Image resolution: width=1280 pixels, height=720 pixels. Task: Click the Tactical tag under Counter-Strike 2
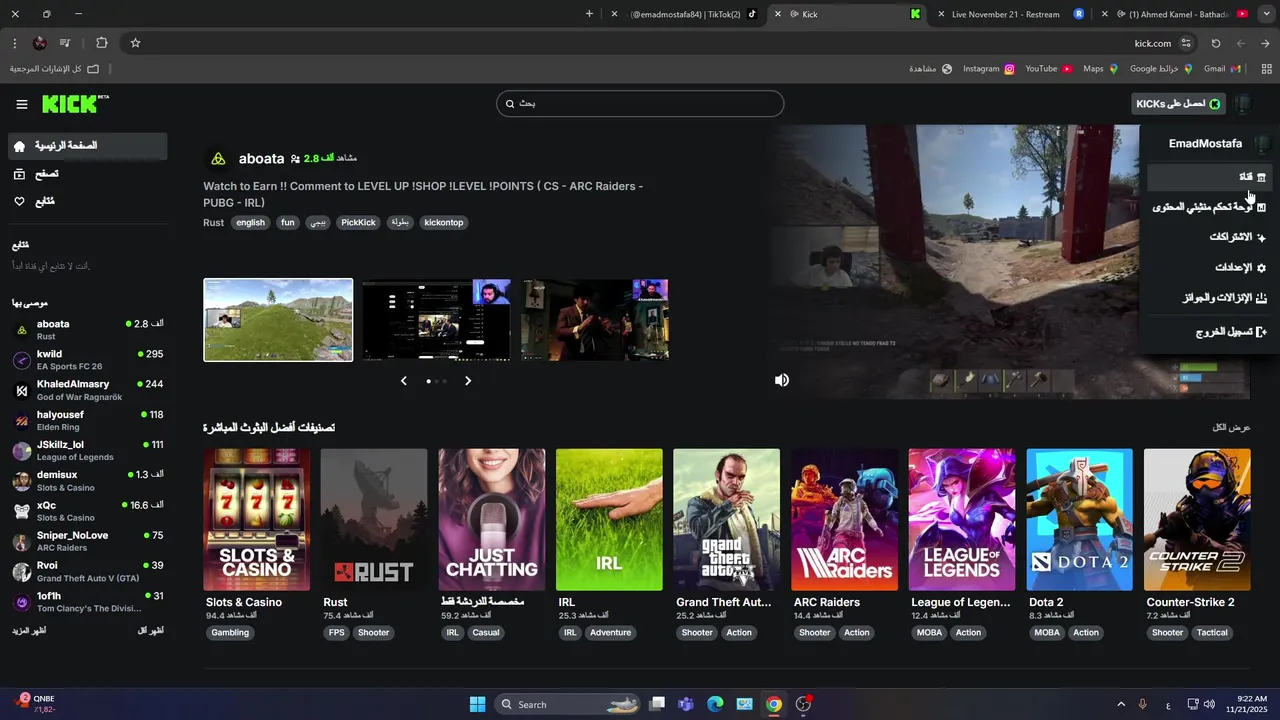coord(1212,632)
